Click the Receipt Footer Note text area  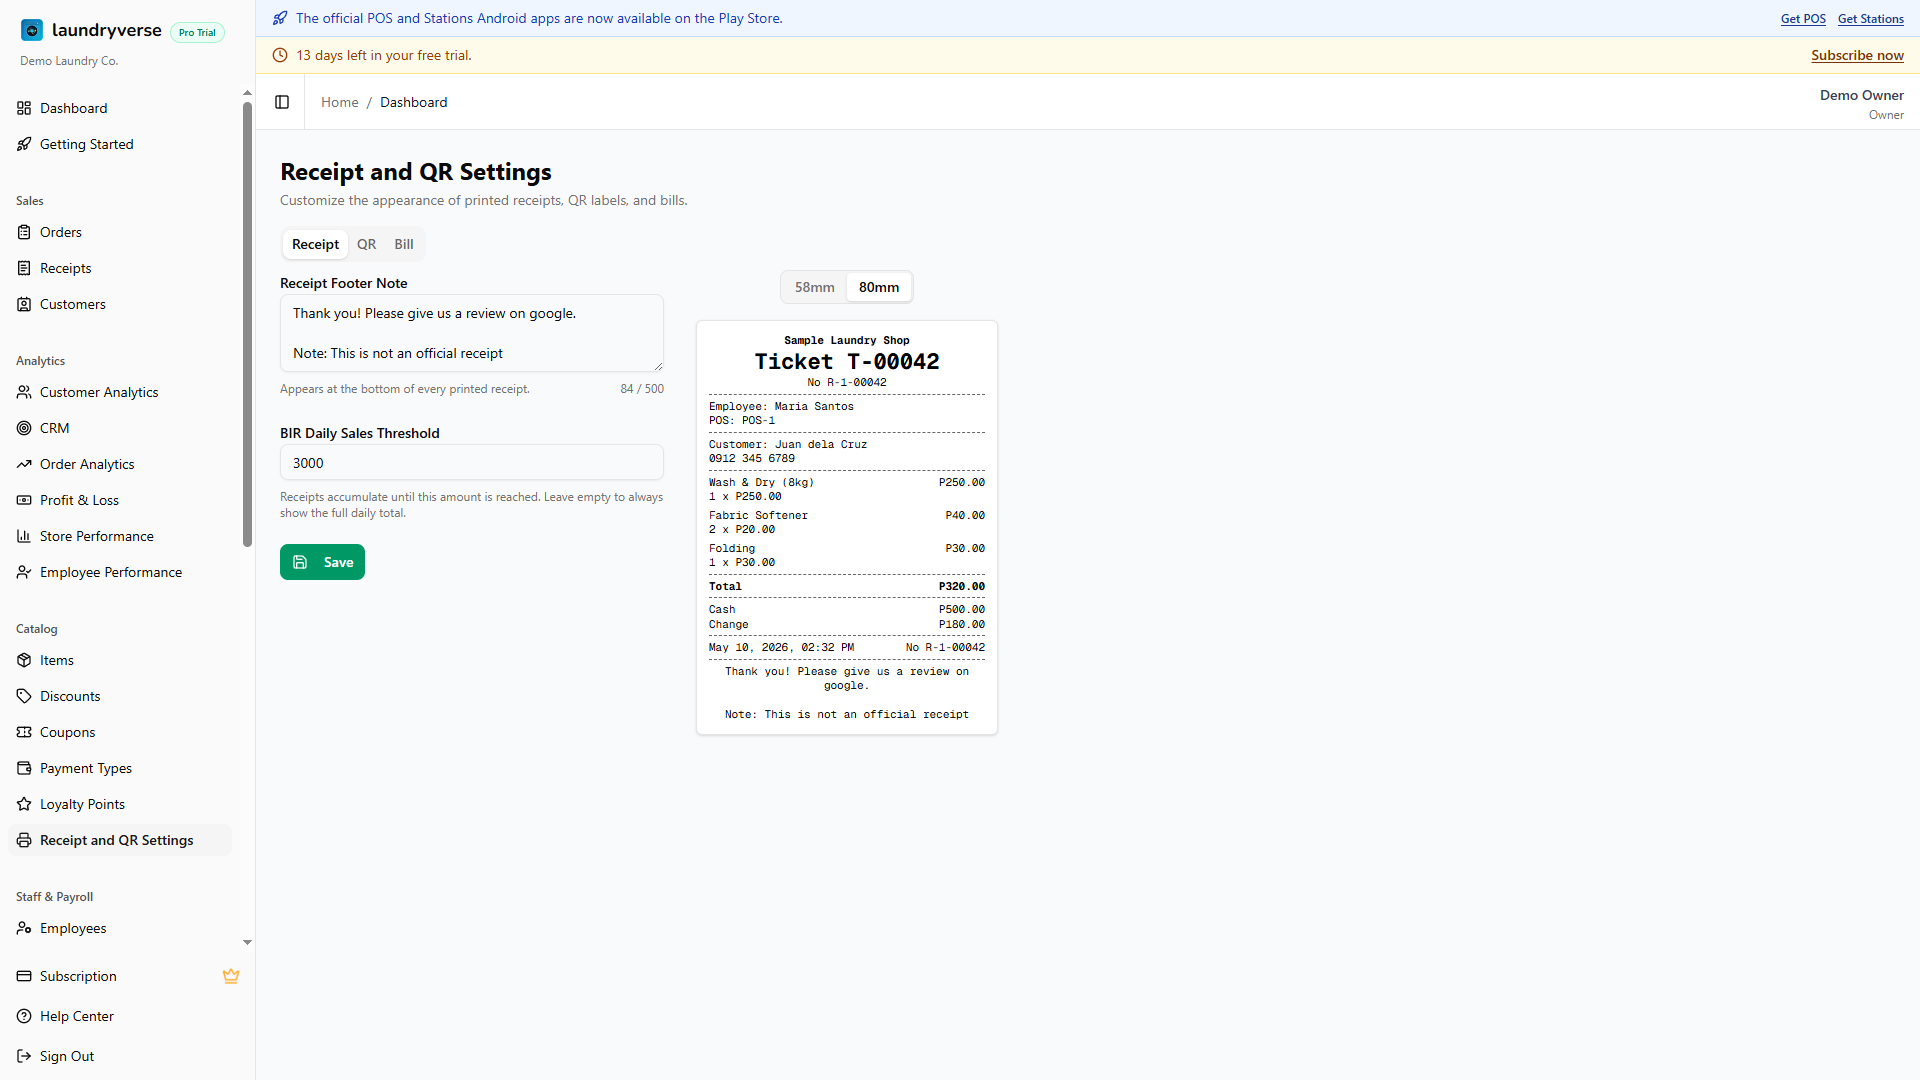tap(472, 333)
